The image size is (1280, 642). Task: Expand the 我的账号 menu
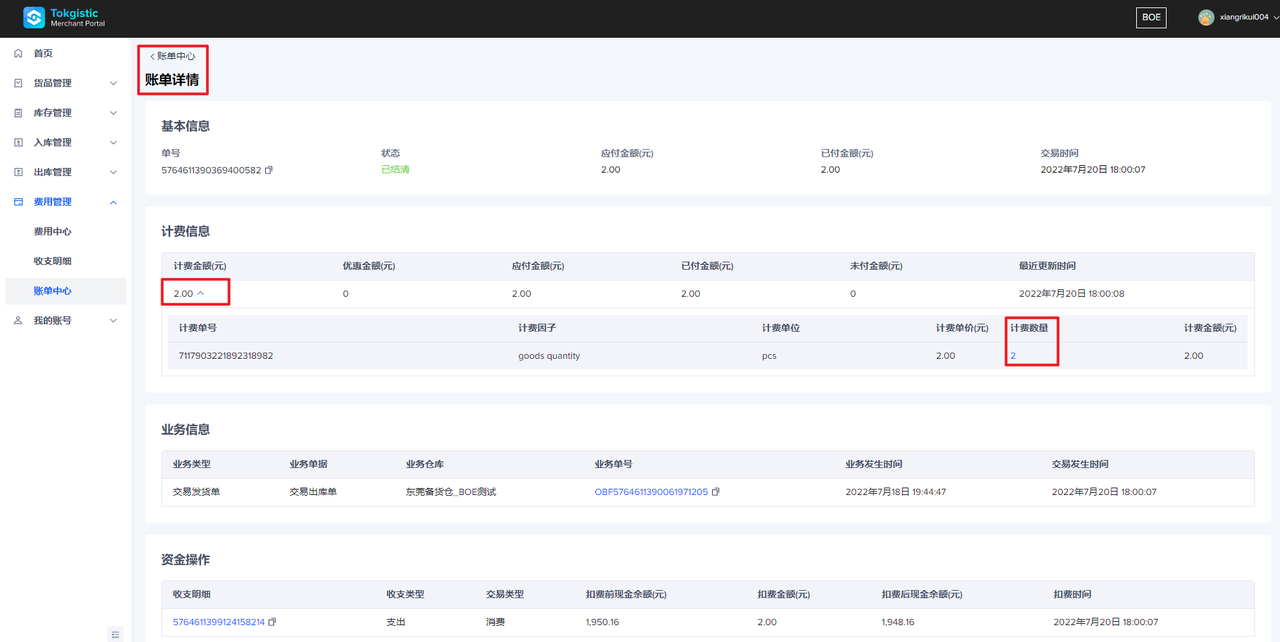113,321
